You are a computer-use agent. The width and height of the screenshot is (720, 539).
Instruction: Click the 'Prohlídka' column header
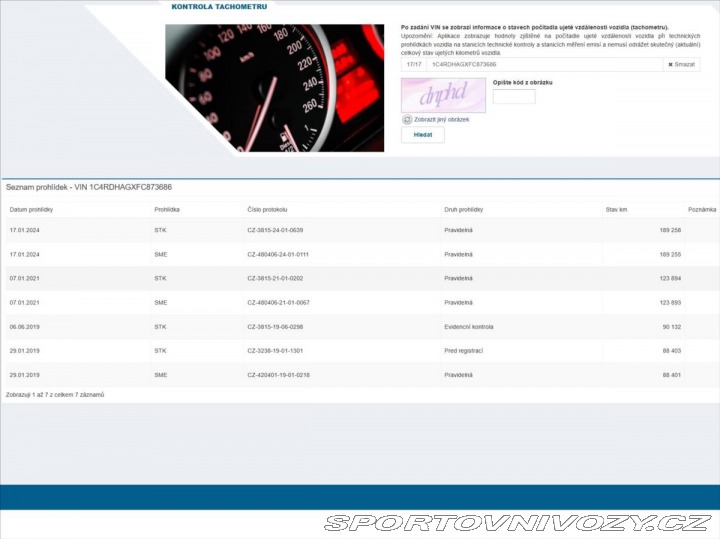coord(167,210)
